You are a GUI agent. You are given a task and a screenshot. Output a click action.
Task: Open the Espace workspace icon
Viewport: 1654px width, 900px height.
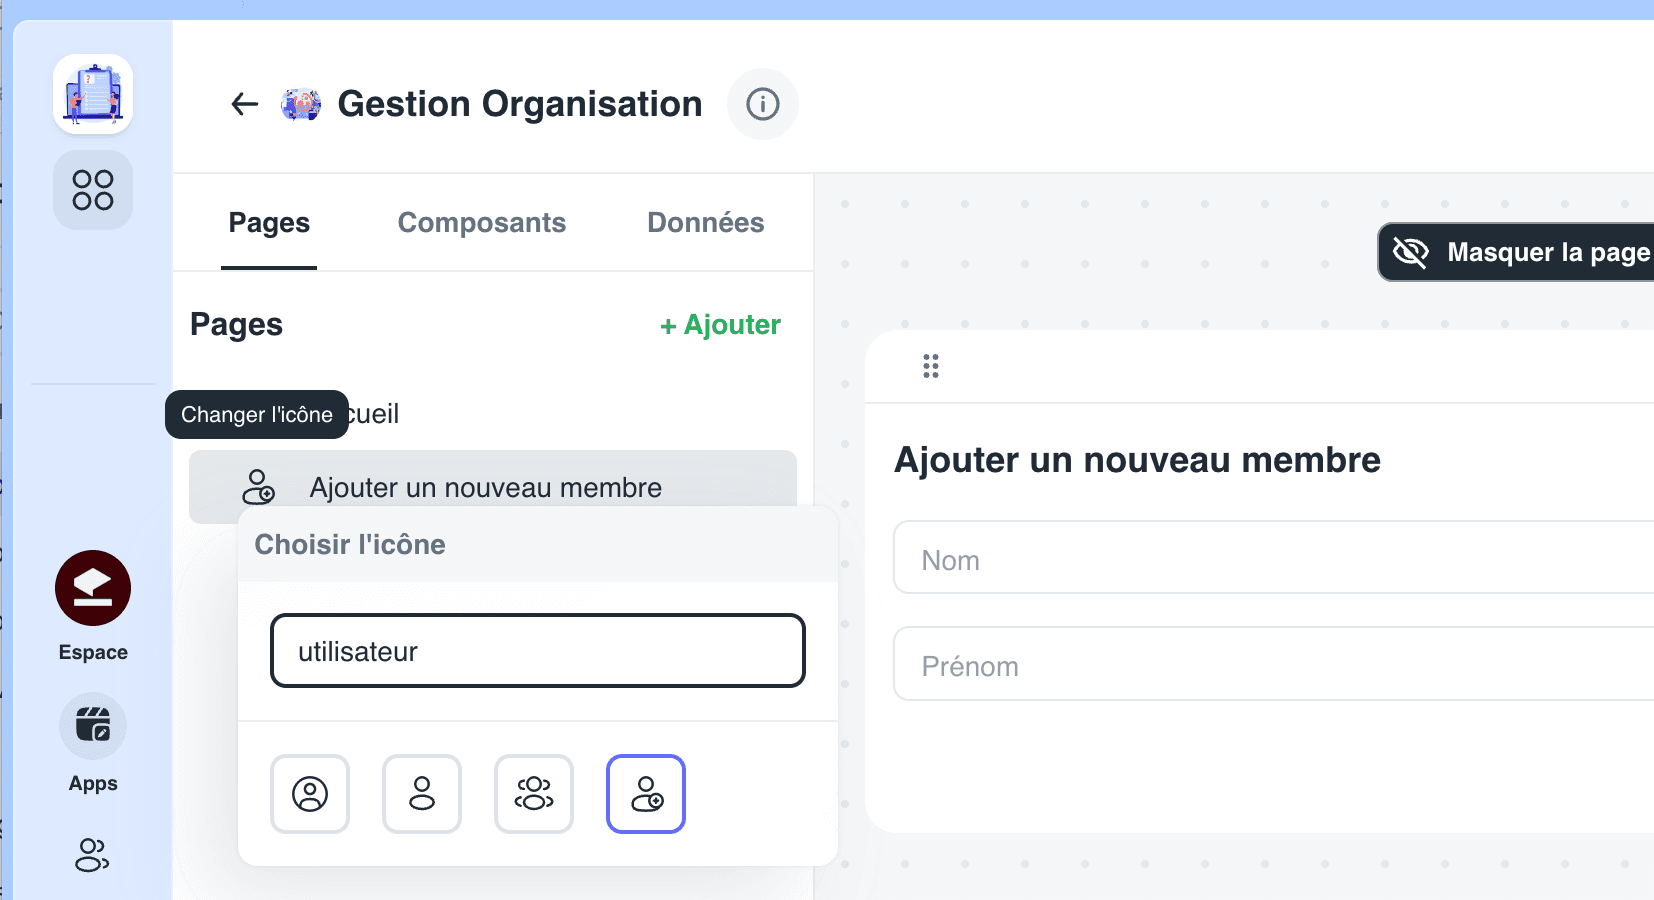[93, 588]
